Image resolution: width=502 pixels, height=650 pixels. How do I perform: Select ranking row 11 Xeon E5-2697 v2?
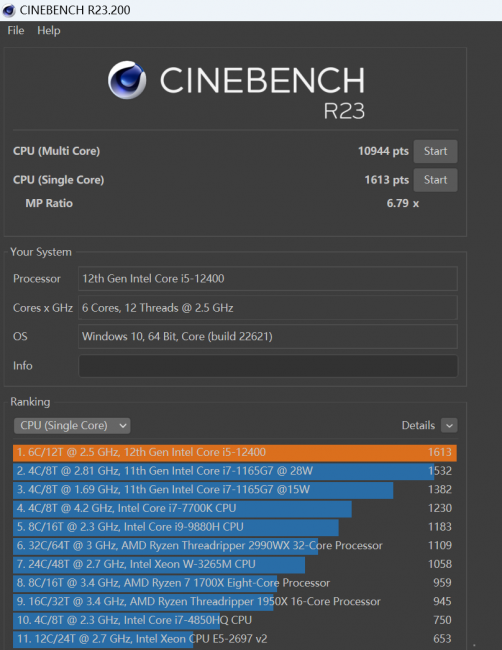tap(235, 639)
